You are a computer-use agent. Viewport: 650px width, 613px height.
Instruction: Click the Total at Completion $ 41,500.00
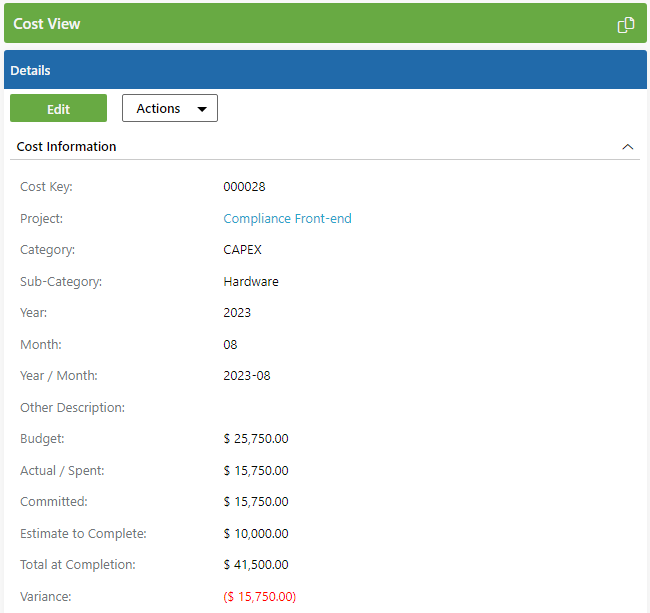click(256, 565)
